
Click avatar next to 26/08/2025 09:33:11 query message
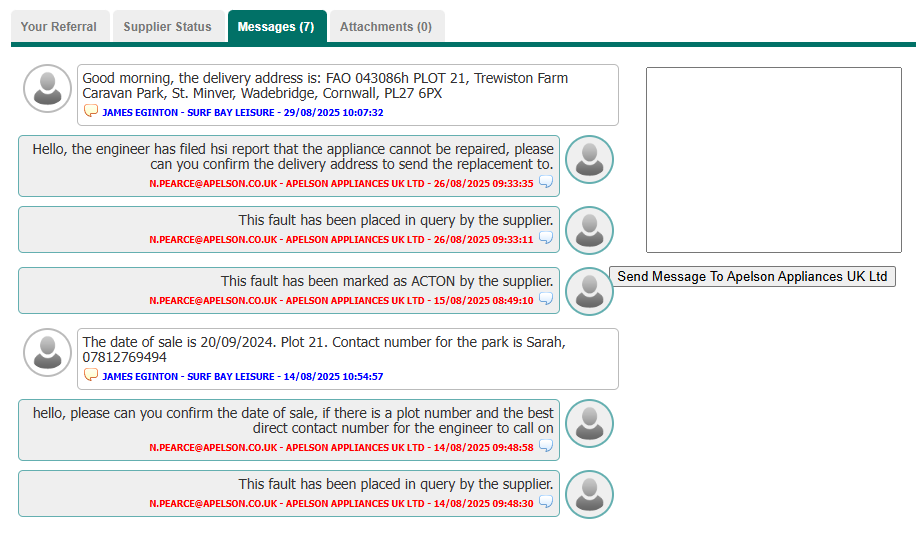589,230
